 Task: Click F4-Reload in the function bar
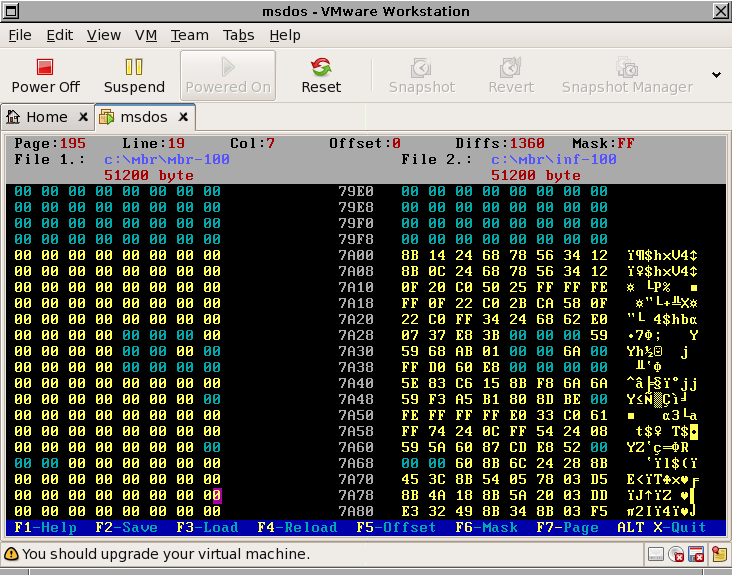pyautogui.click(x=297, y=527)
